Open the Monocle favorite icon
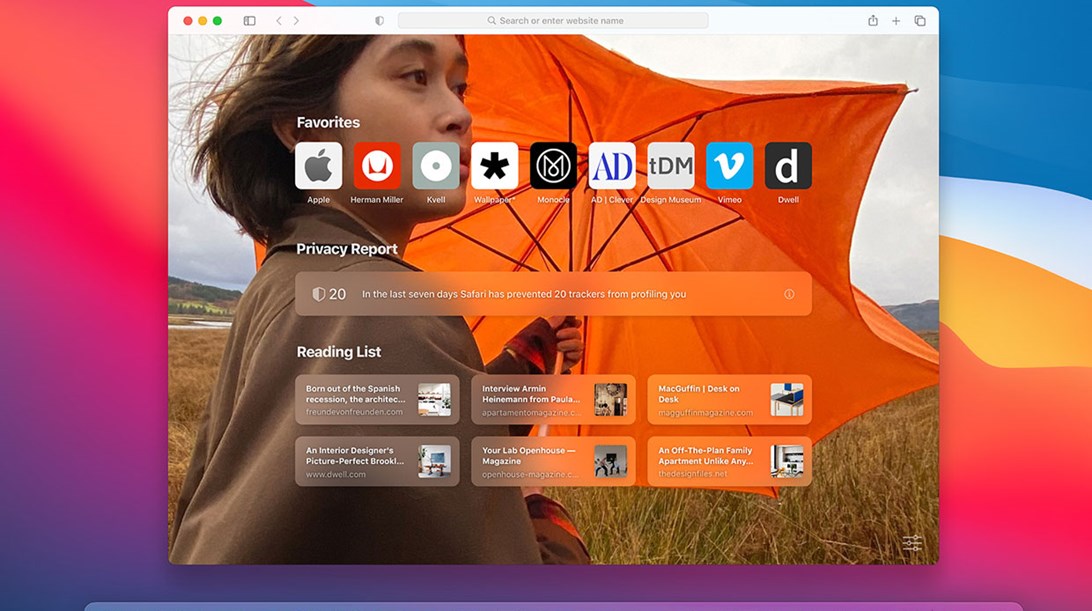Screen dimensions: 1092x611 553,166
